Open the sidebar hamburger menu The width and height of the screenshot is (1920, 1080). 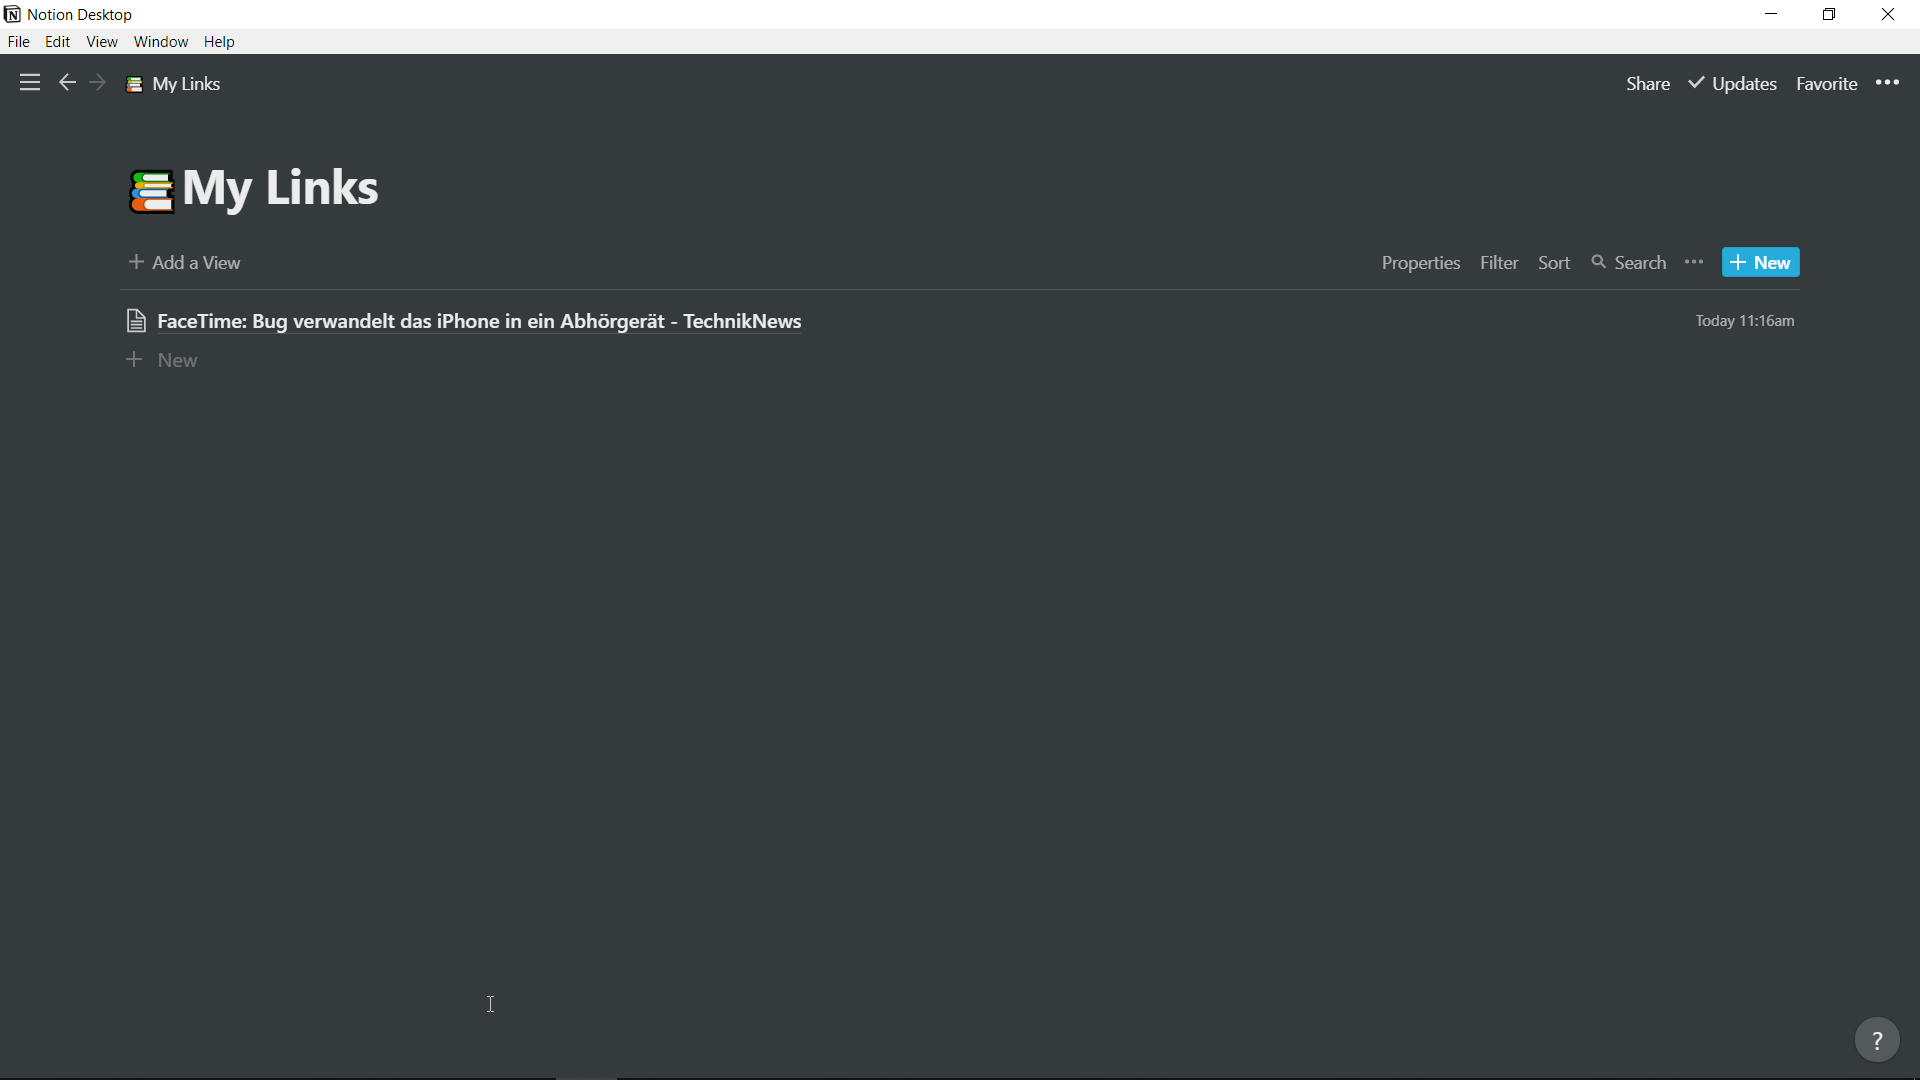coord(30,83)
